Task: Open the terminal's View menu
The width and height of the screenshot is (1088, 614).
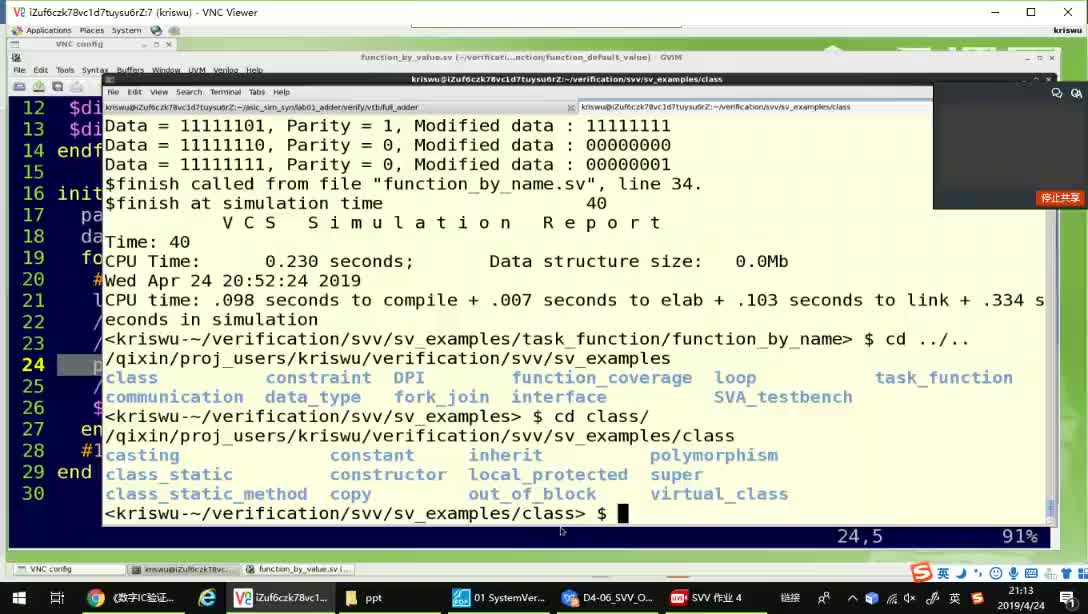Action: click(159, 92)
